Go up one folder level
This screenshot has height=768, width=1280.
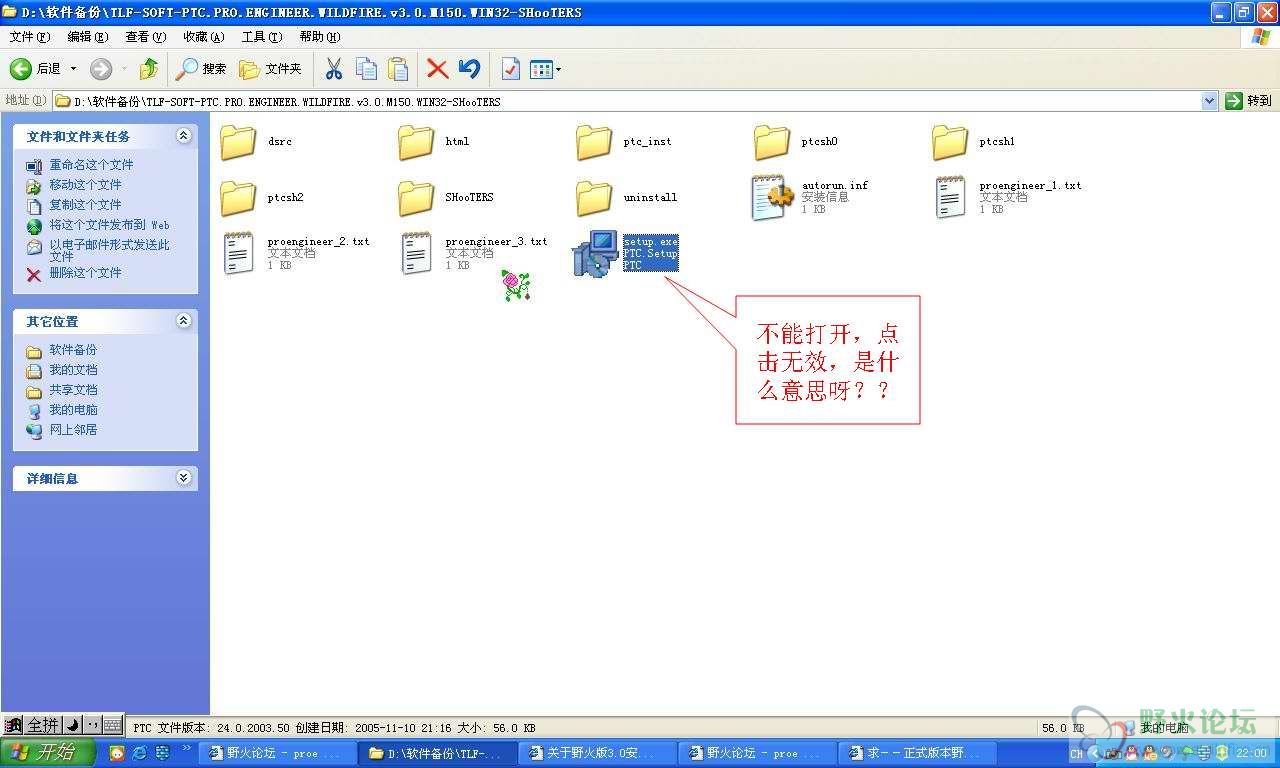pyautogui.click(x=149, y=69)
